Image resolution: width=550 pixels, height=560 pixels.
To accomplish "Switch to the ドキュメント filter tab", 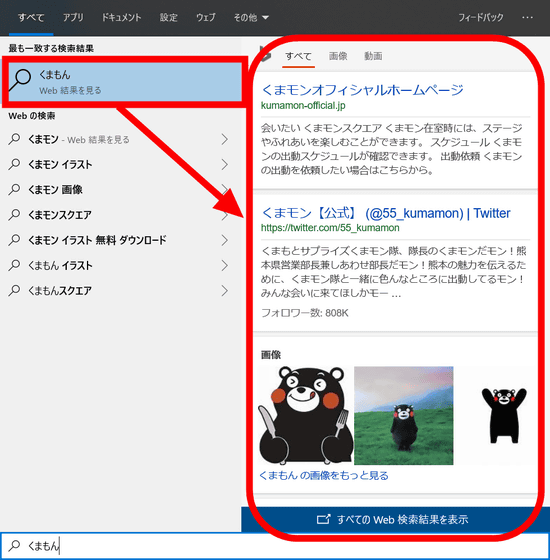I will [x=121, y=17].
